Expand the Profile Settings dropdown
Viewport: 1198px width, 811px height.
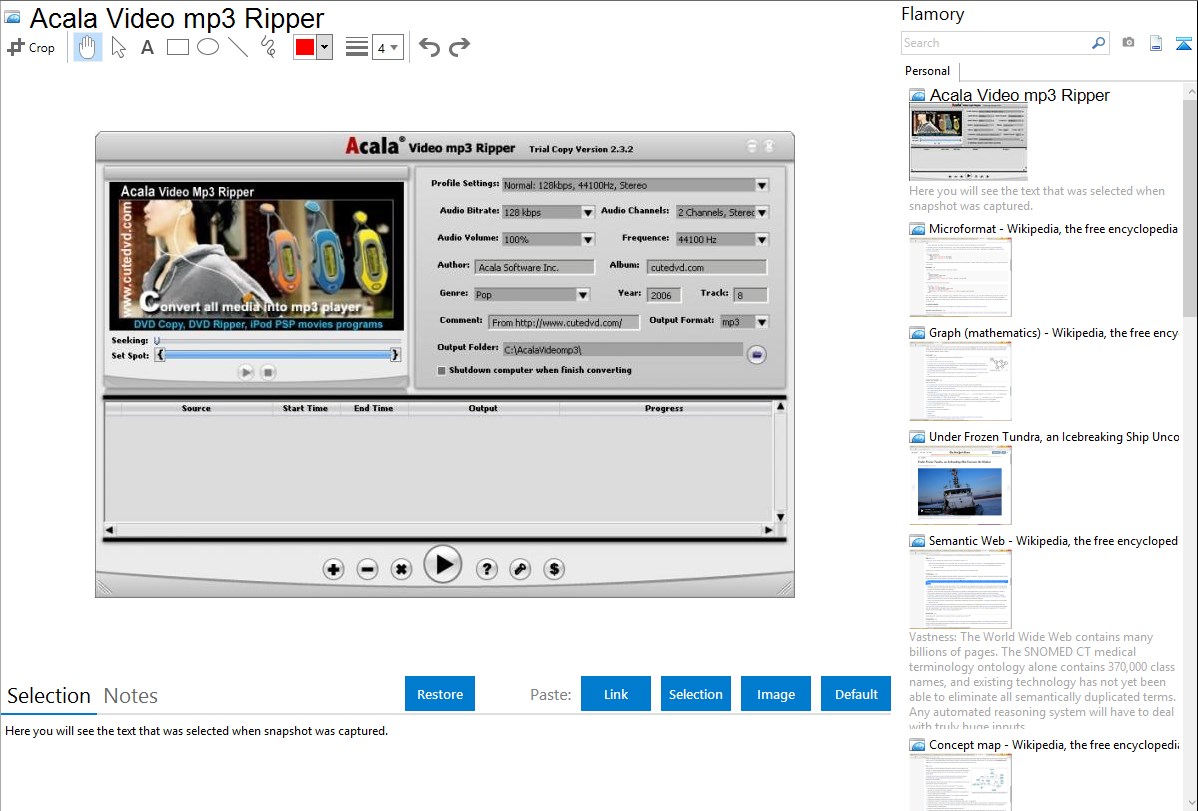(762, 185)
